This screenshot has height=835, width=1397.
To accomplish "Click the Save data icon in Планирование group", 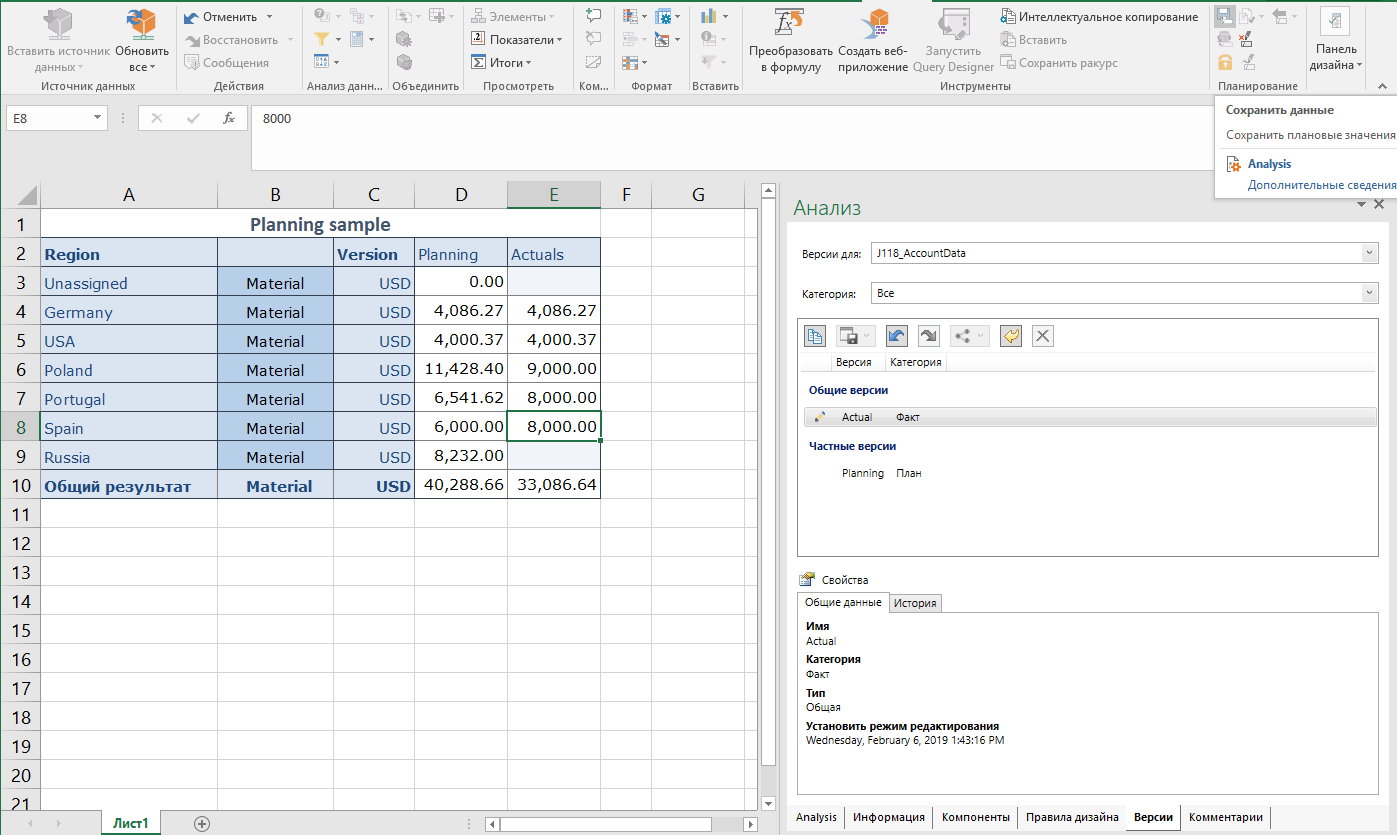I will click(x=1224, y=16).
